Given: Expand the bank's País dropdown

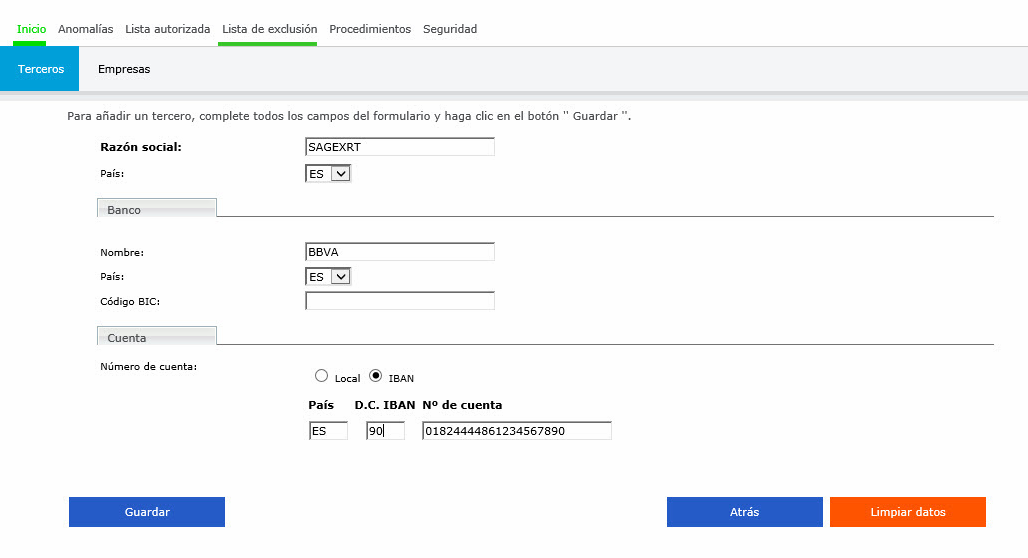Looking at the screenshot, I should point(328,277).
